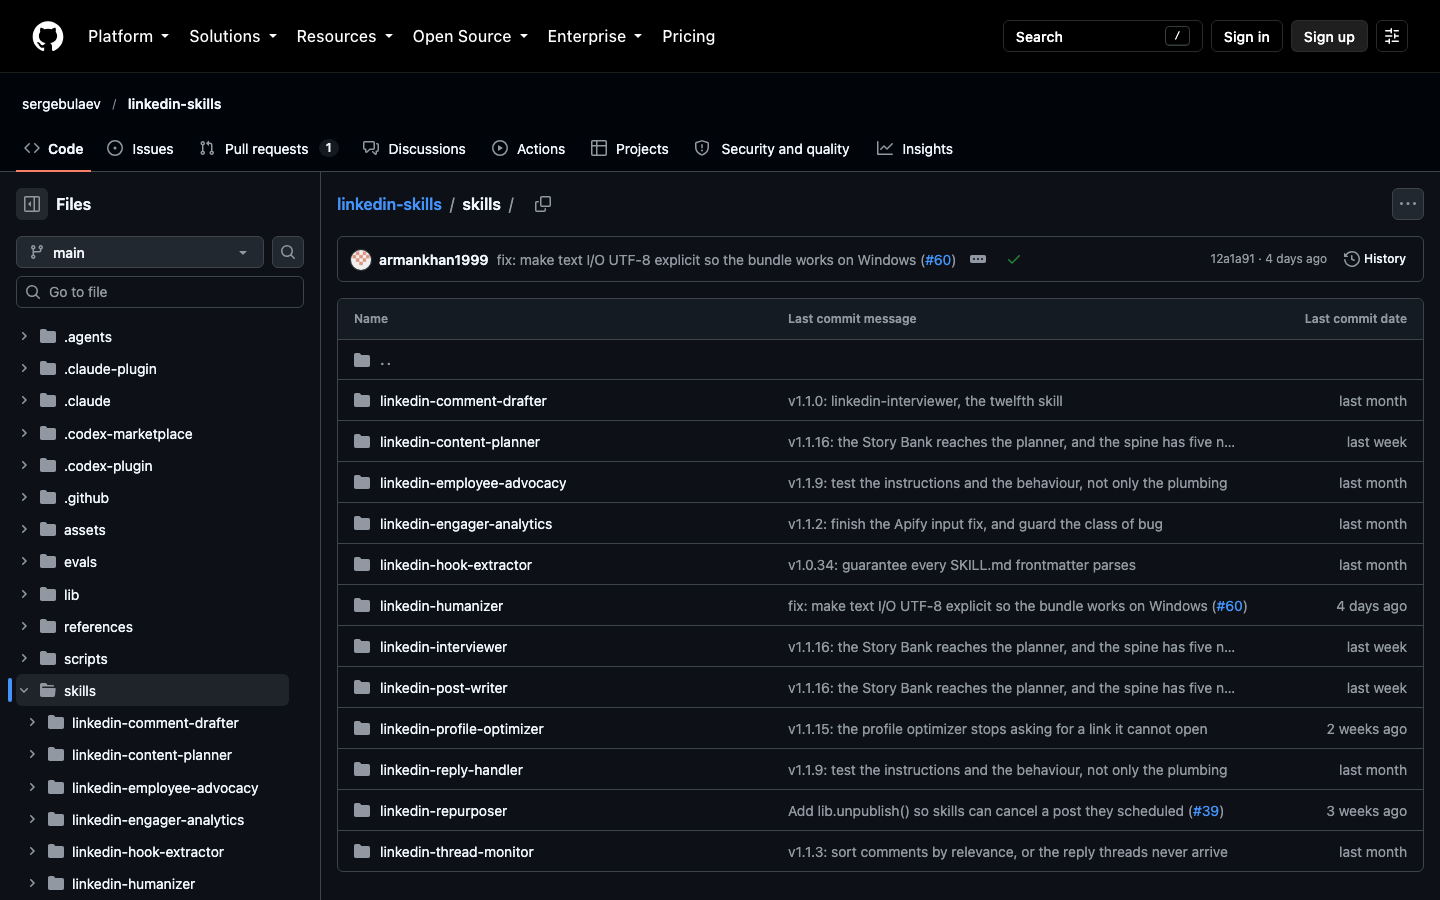Image resolution: width=1440 pixels, height=900 pixels.
Task: Focus the Go to file input
Action: [x=160, y=292]
